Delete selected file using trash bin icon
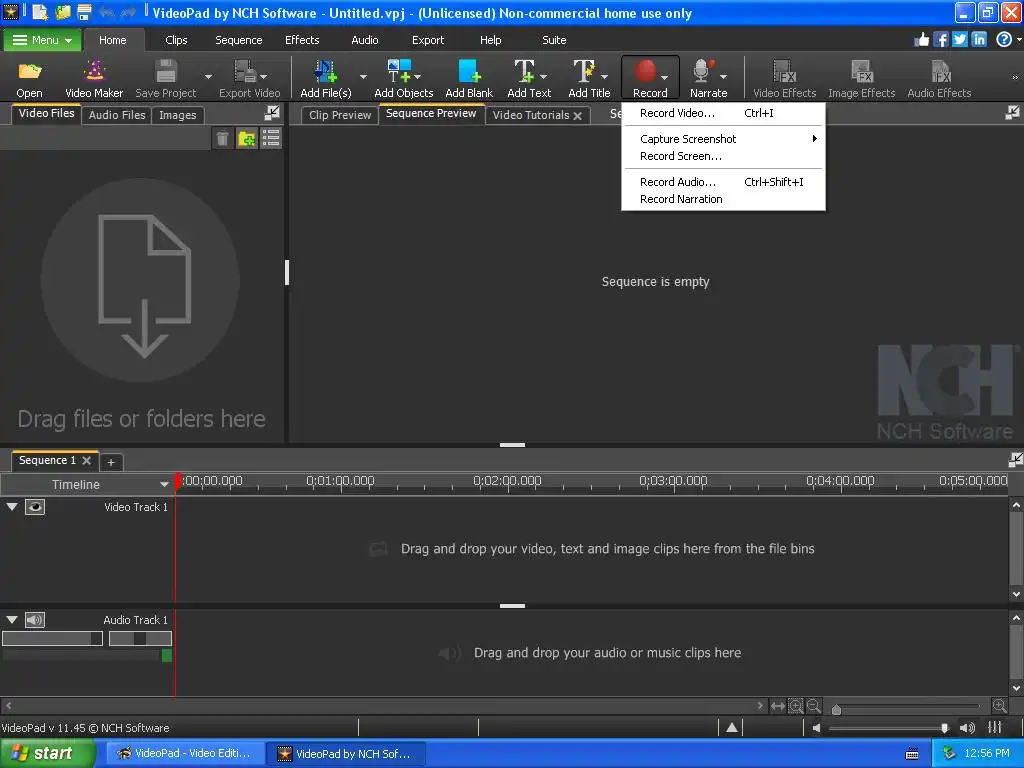The image size is (1024, 768). (223, 138)
